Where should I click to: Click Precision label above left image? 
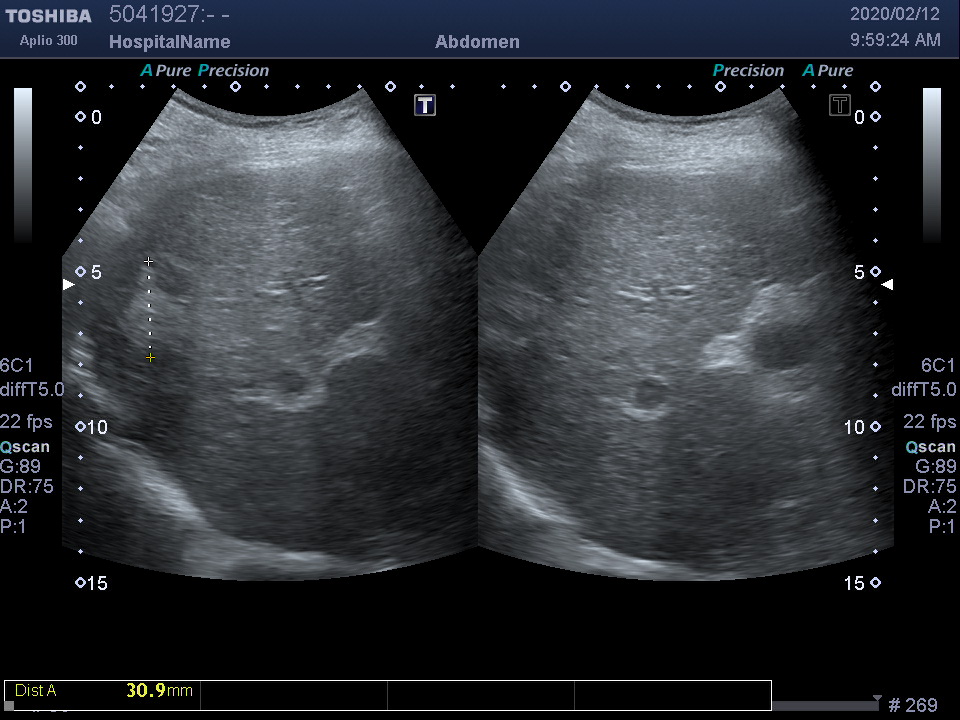pyautogui.click(x=233, y=70)
